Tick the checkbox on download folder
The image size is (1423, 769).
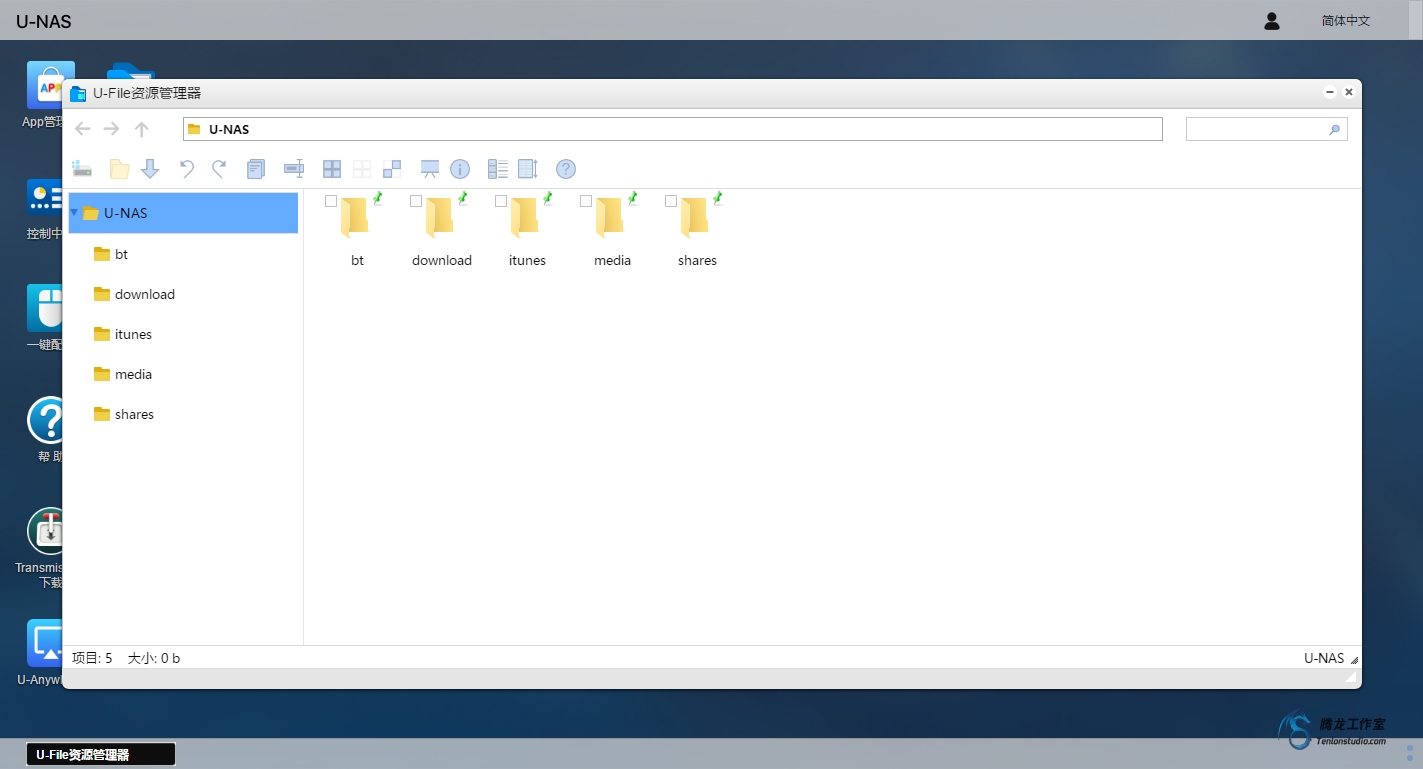click(416, 201)
